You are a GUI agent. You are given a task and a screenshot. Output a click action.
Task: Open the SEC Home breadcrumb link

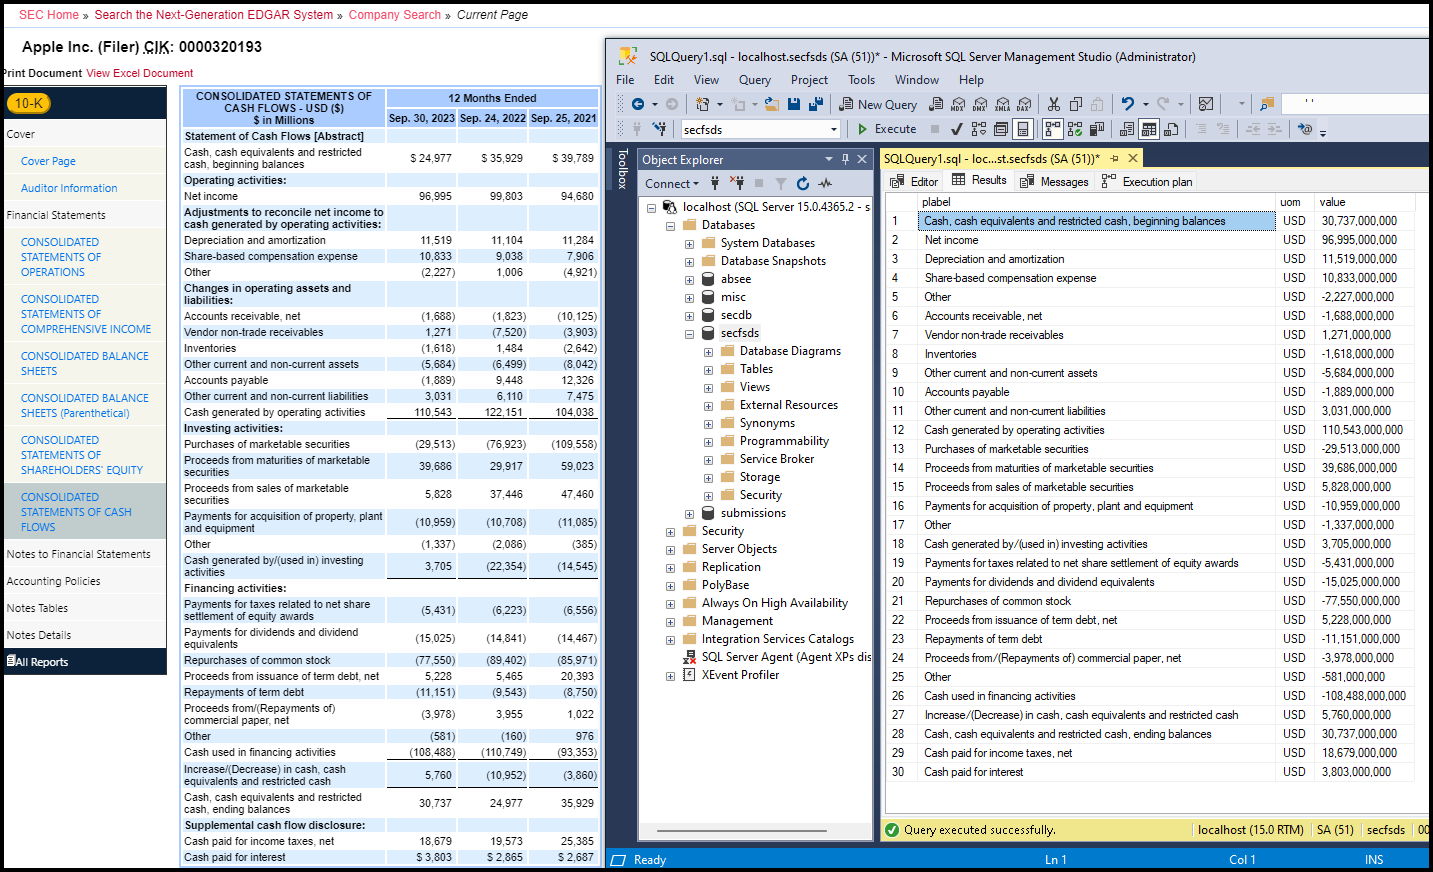point(49,15)
